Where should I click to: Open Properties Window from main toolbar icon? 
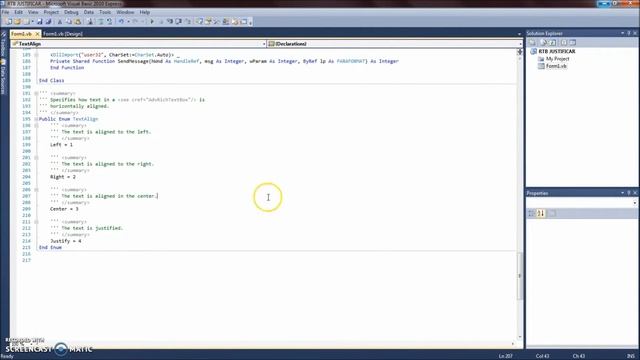(208, 21)
